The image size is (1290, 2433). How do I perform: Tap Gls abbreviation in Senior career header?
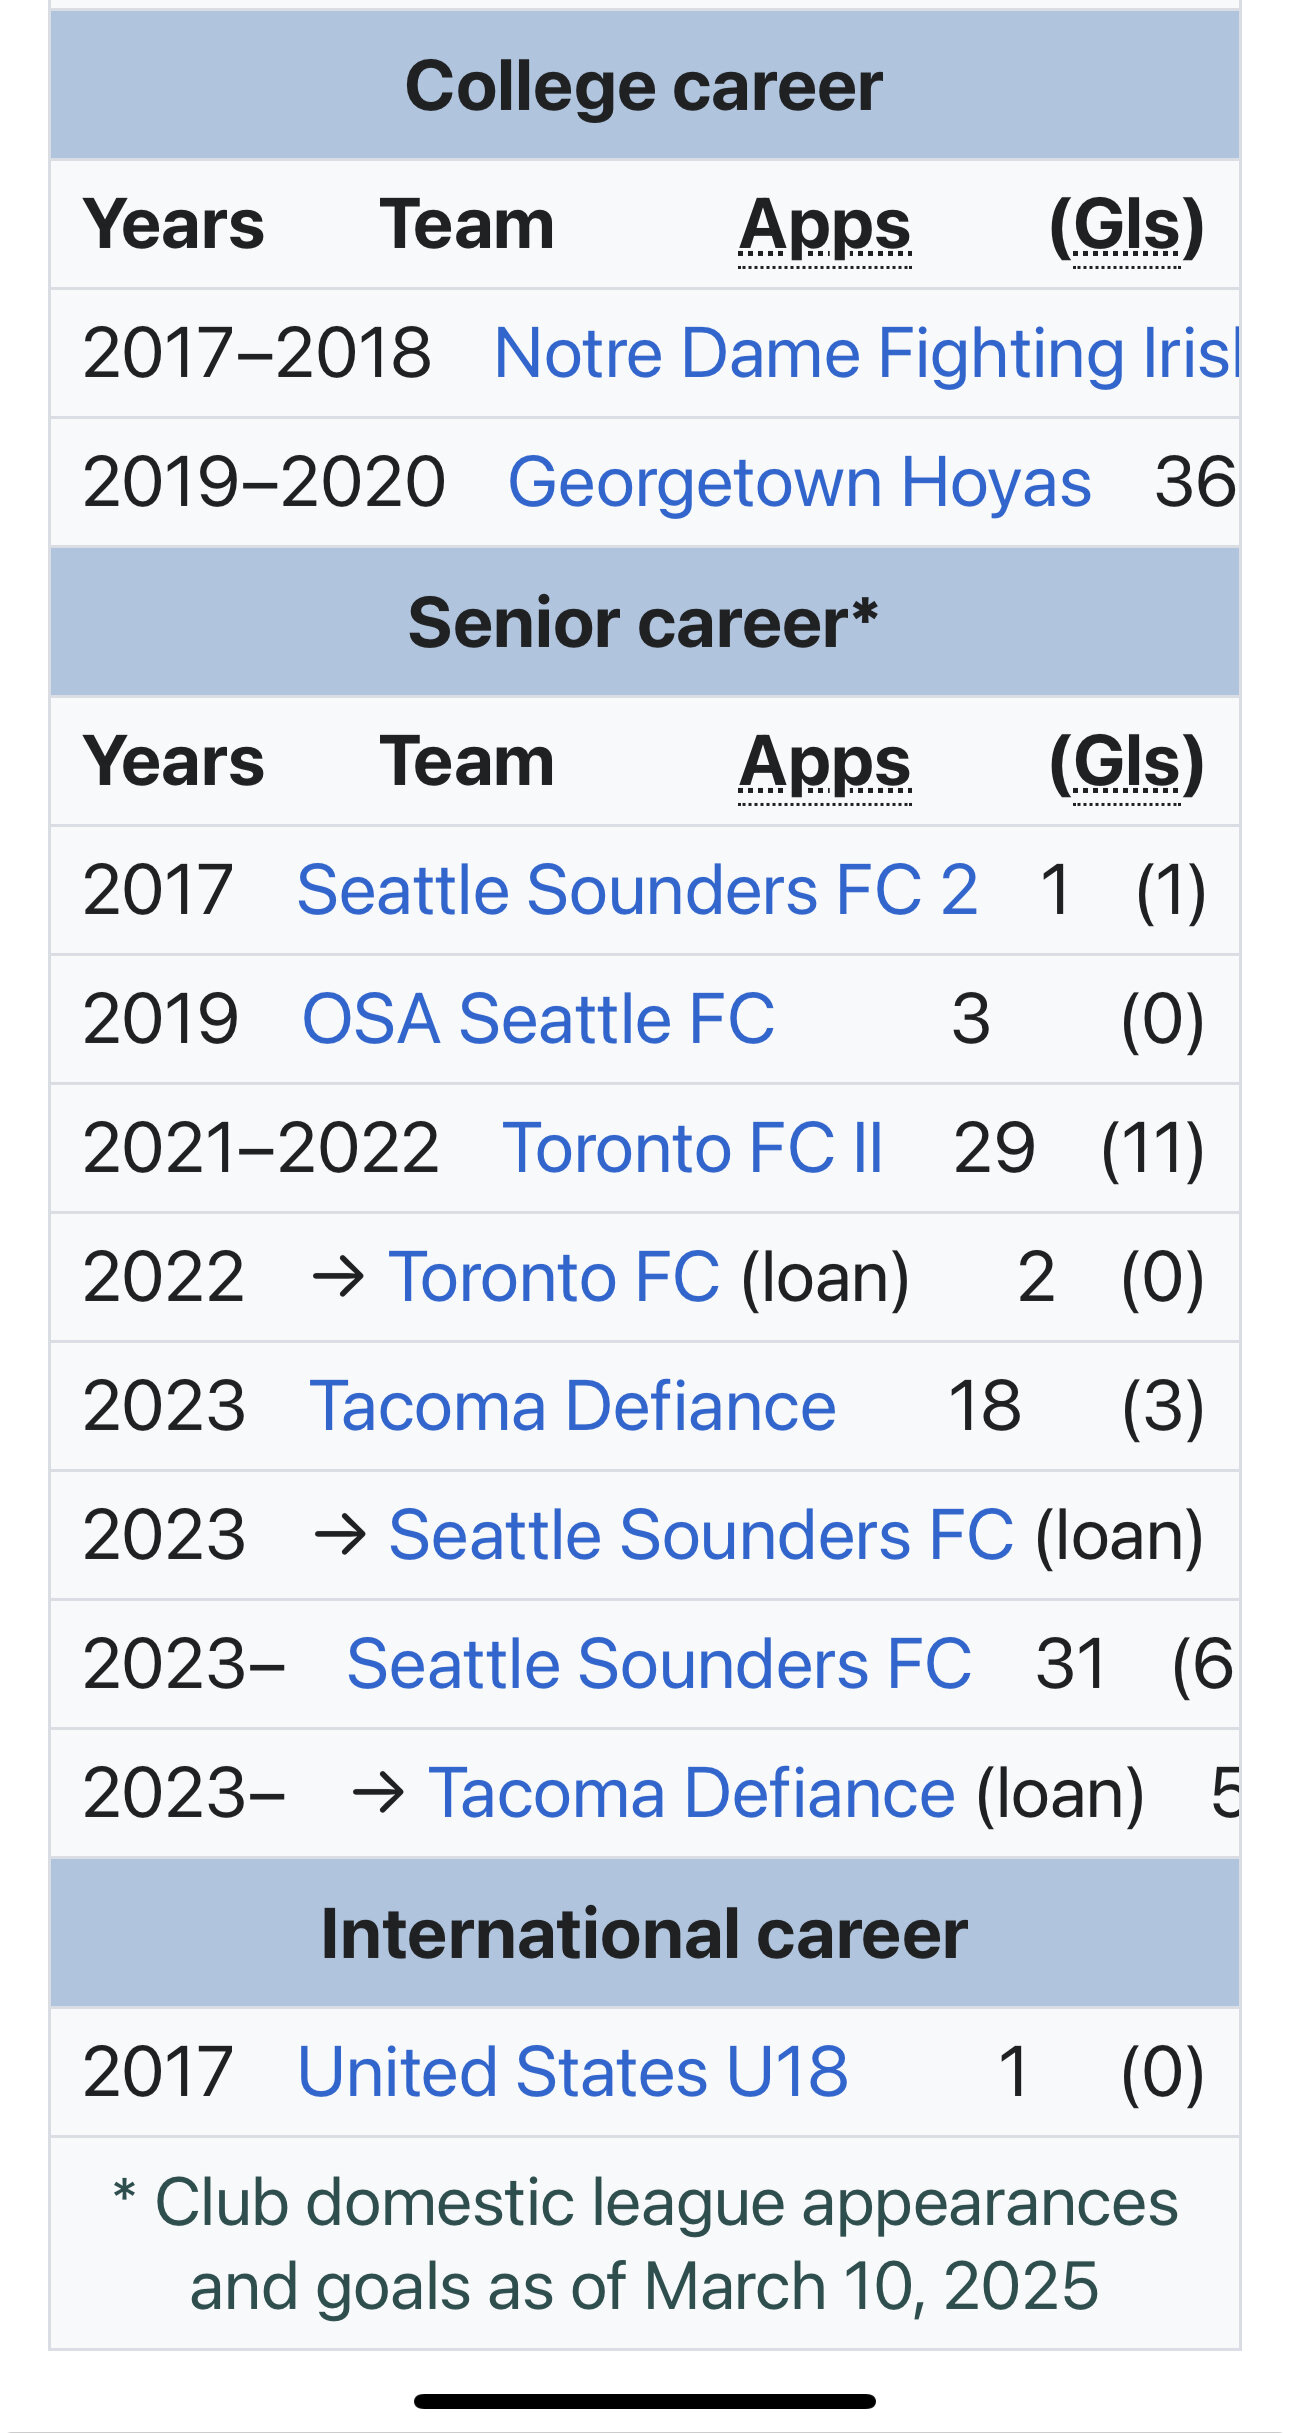(1127, 763)
